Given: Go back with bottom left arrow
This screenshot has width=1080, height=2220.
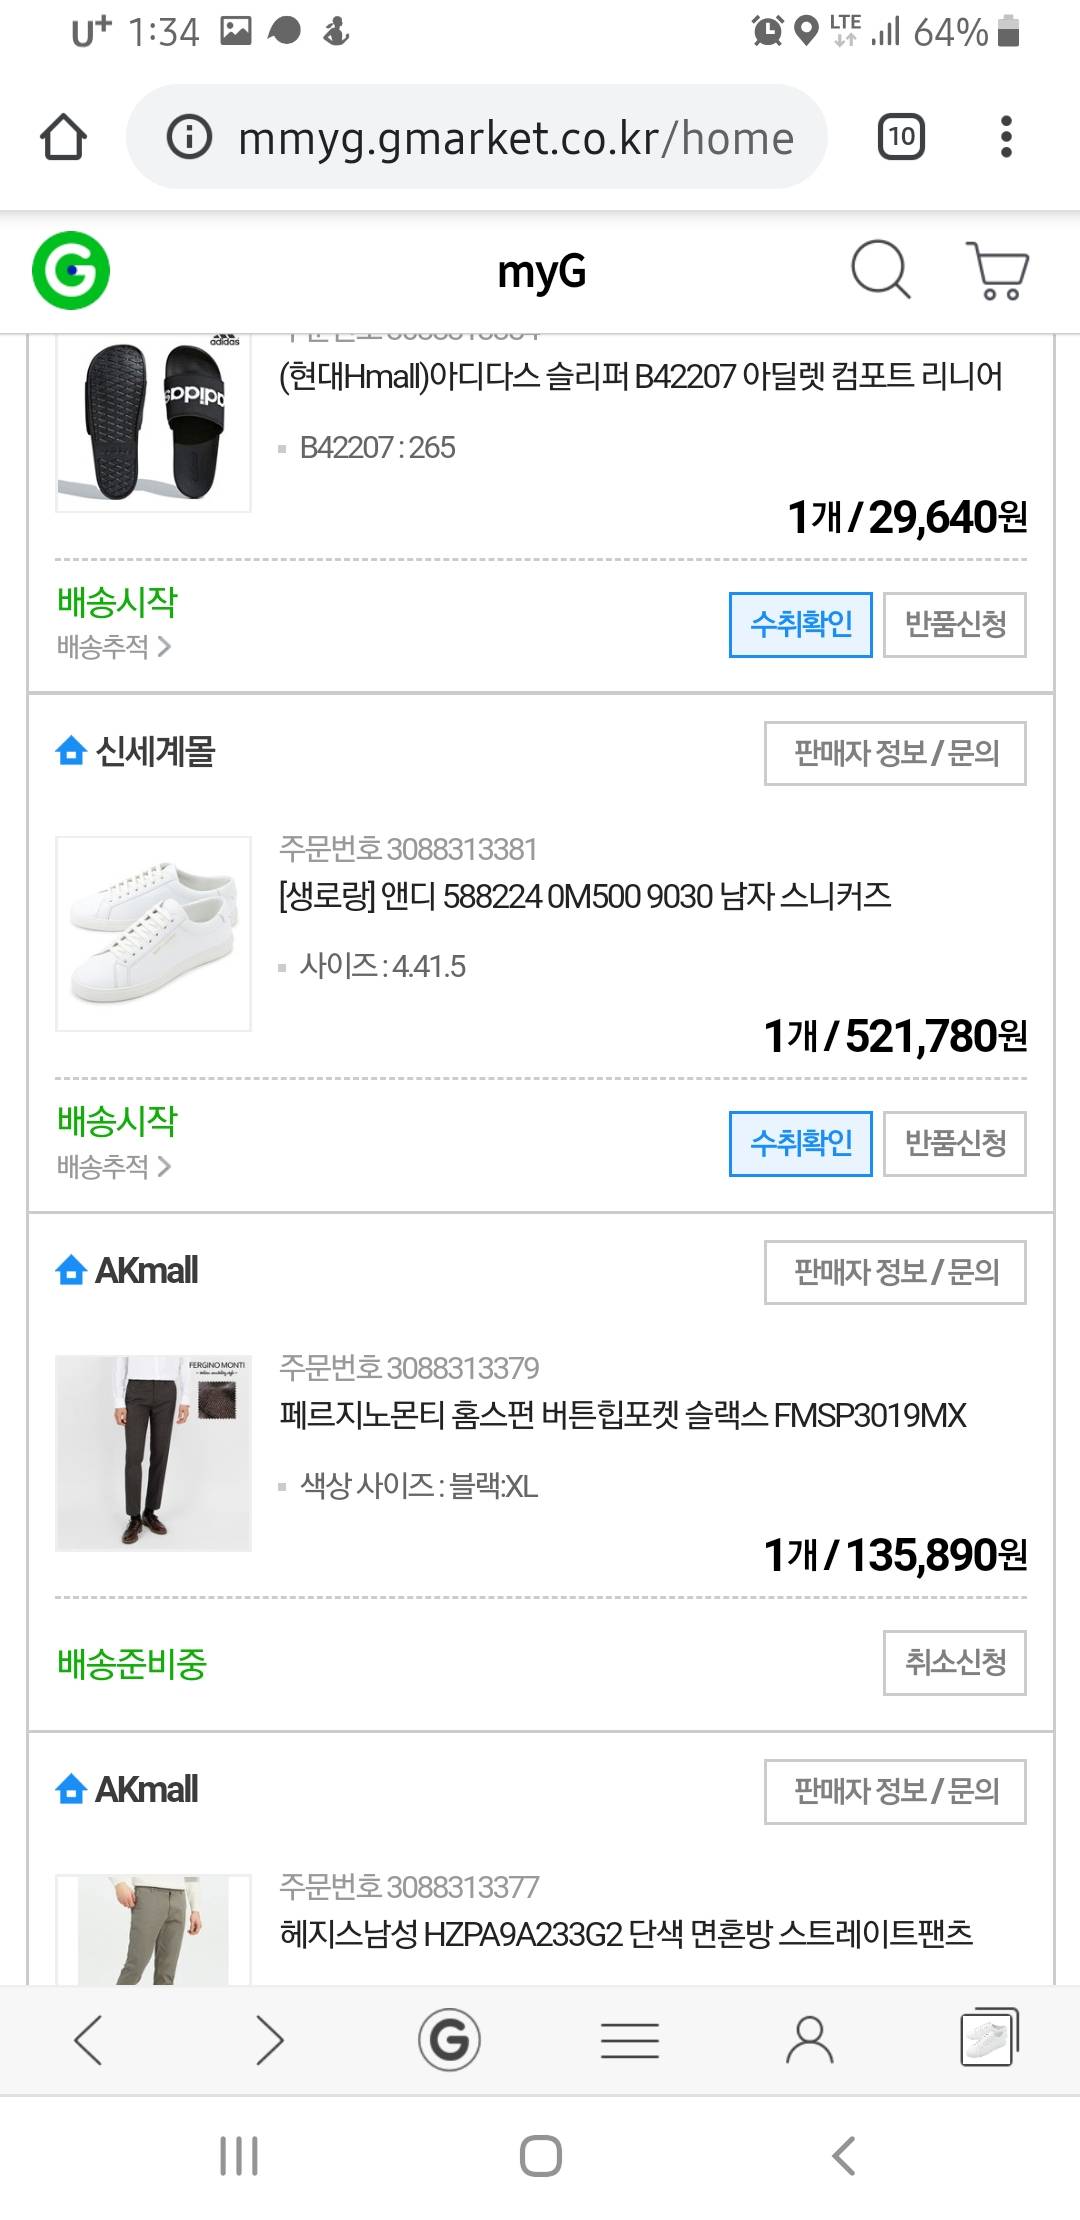Looking at the screenshot, I should point(89,2040).
